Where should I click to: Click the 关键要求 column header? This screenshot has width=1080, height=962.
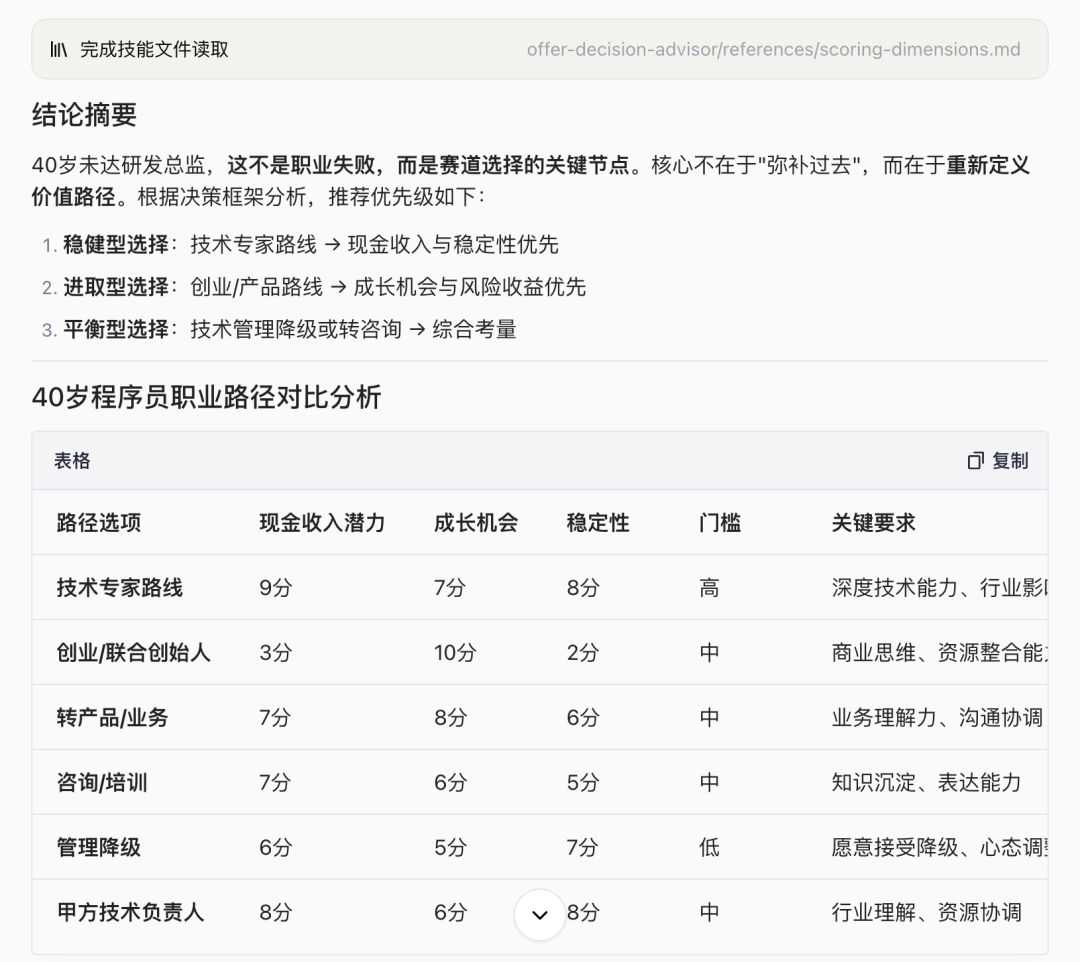pos(873,523)
